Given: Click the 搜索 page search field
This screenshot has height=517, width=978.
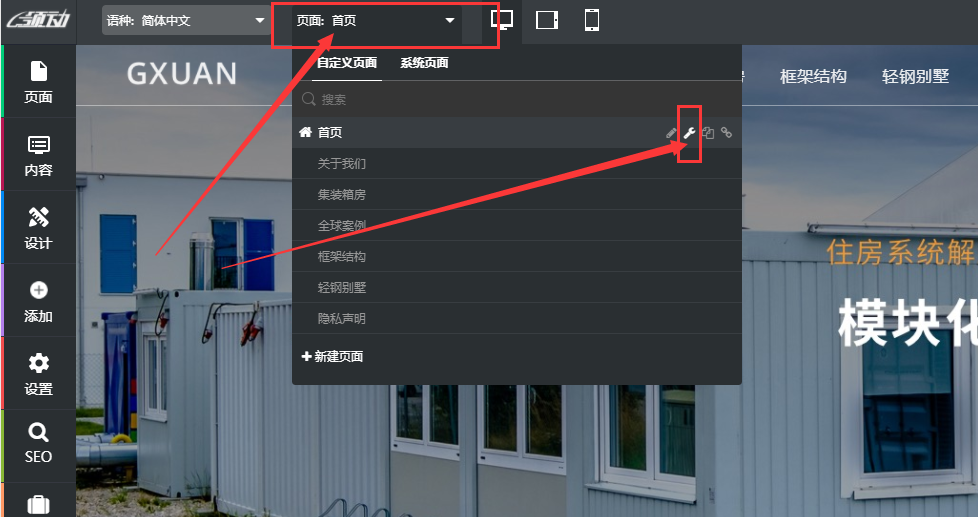Looking at the screenshot, I should (x=516, y=99).
